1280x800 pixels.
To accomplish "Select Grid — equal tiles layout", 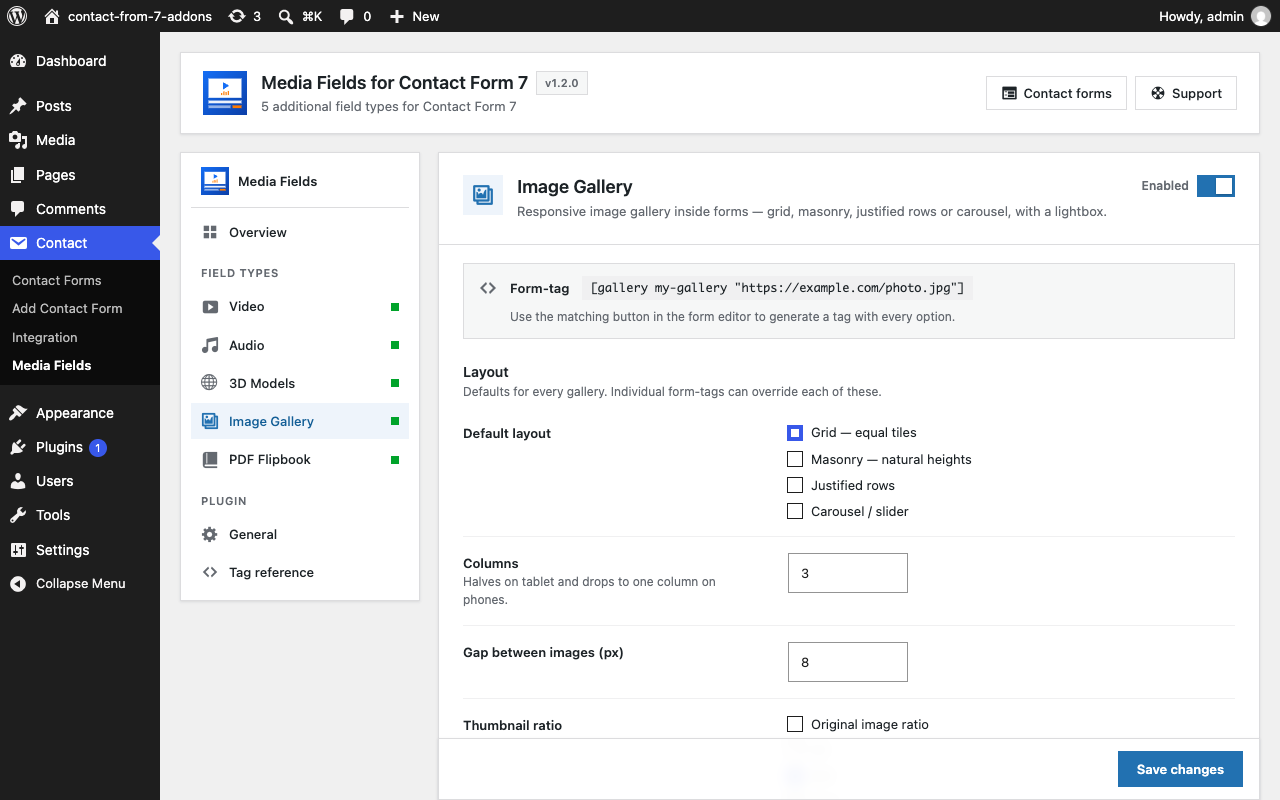I will 795,433.
